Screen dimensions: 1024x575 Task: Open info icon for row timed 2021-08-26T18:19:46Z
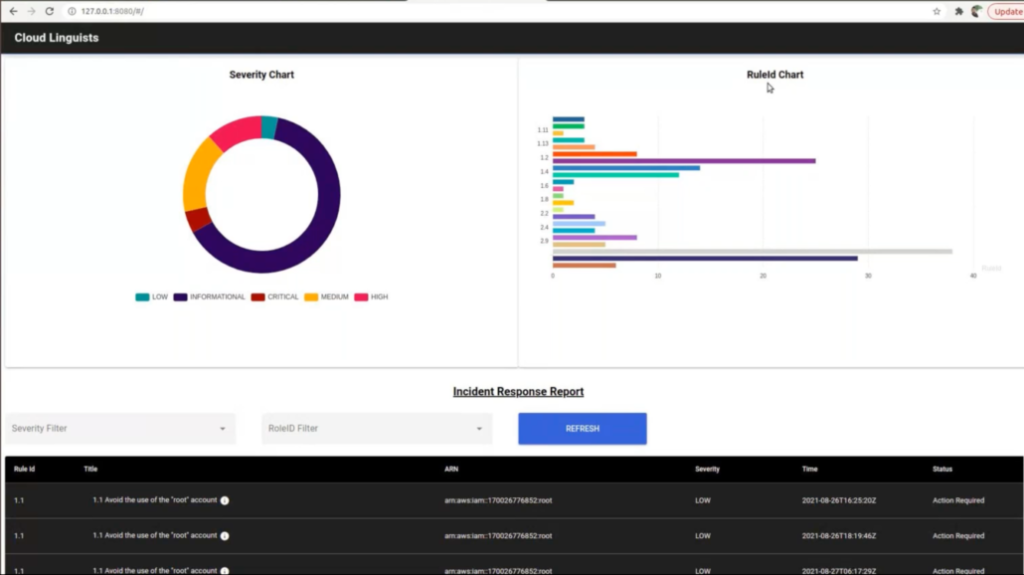coord(225,536)
